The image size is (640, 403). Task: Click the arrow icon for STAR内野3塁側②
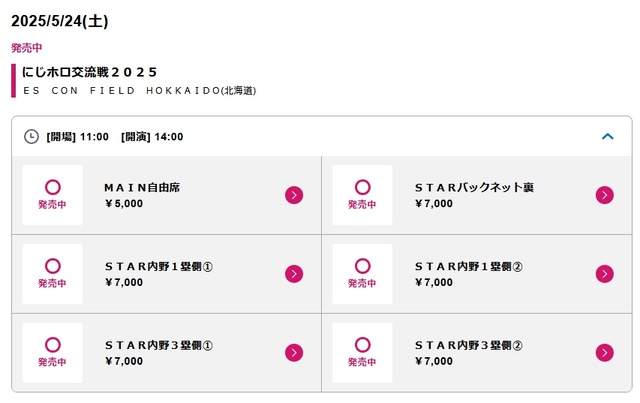(x=604, y=353)
